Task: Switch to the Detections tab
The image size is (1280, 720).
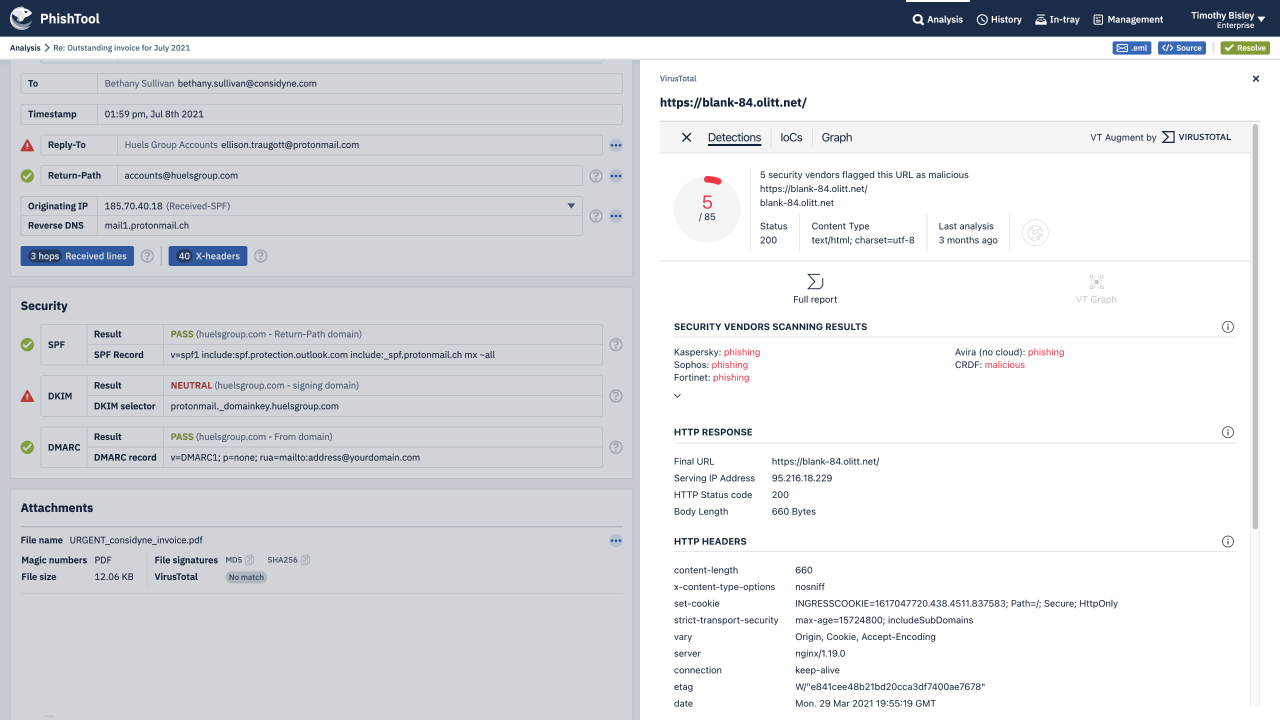Action: [x=734, y=138]
